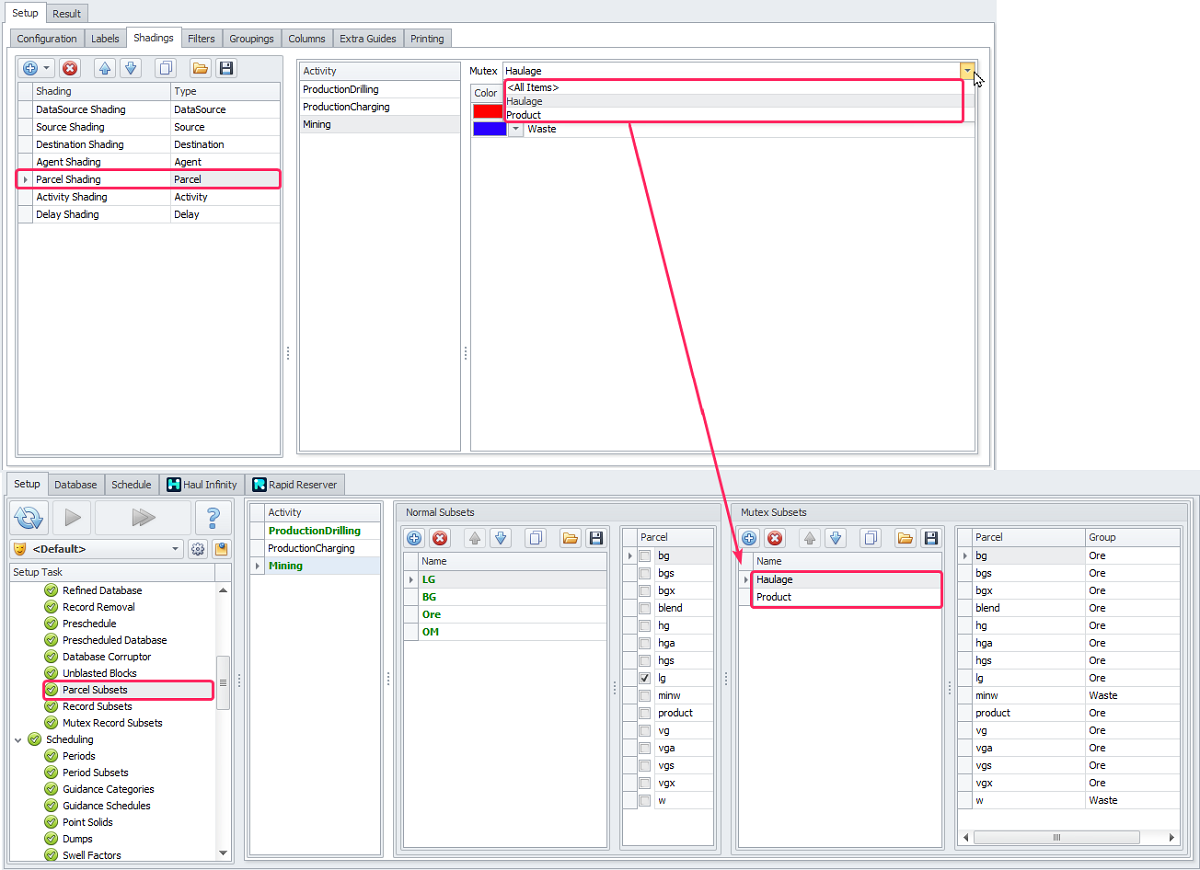The image size is (1200, 870).
Task: Choose <All Items> in Mutex list
Action: click(733, 88)
